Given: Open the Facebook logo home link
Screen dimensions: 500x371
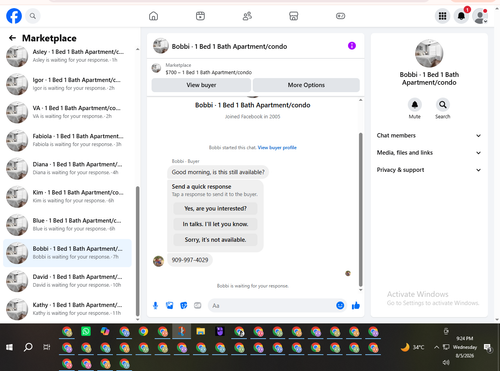Looking at the screenshot, I should tap(14, 16).
